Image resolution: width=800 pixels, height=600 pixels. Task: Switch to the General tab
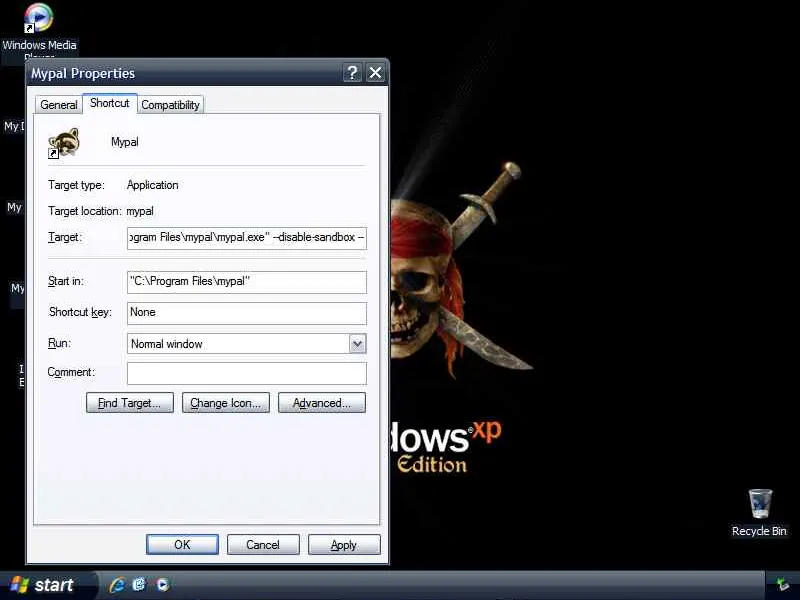click(59, 105)
